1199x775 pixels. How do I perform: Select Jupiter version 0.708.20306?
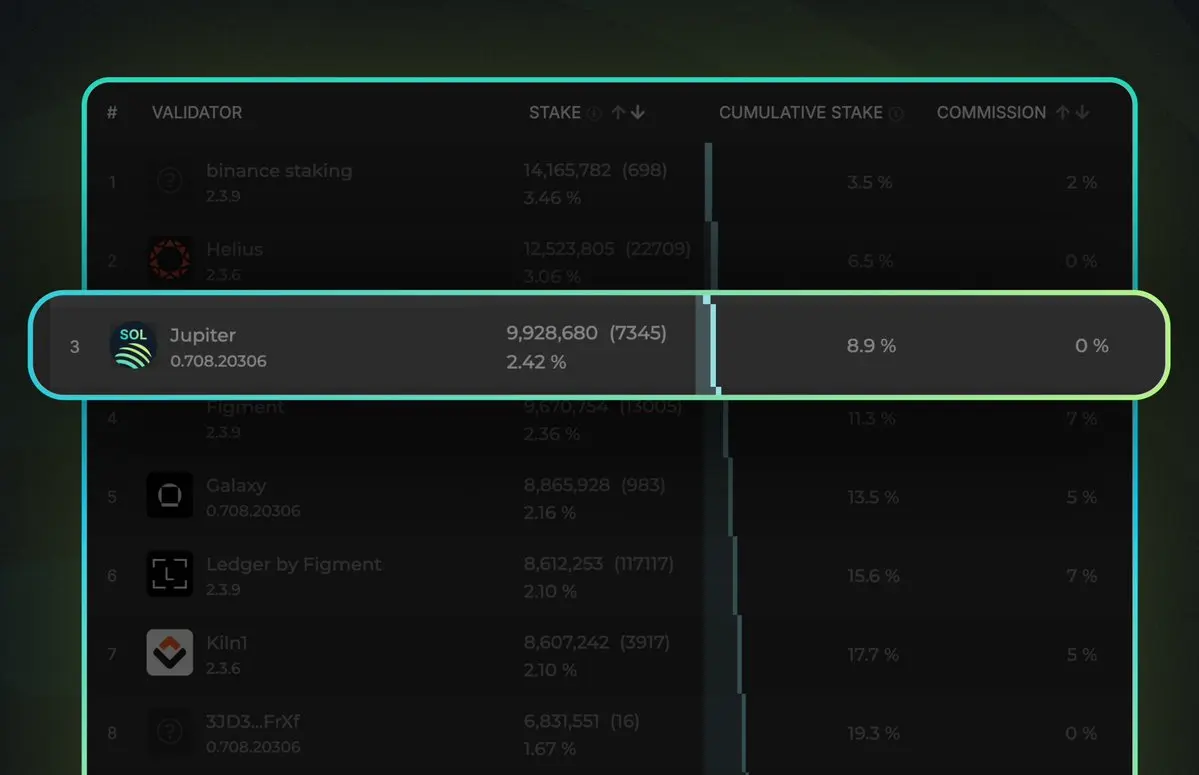(218, 361)
